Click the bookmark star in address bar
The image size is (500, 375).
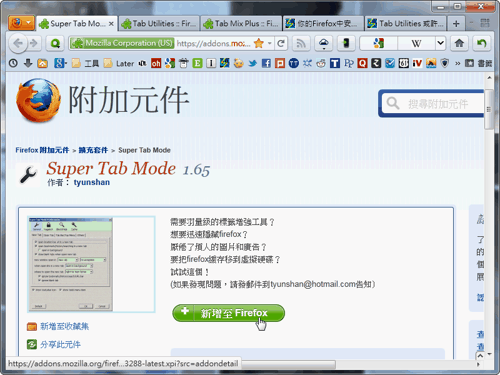(x=258, y=43)
